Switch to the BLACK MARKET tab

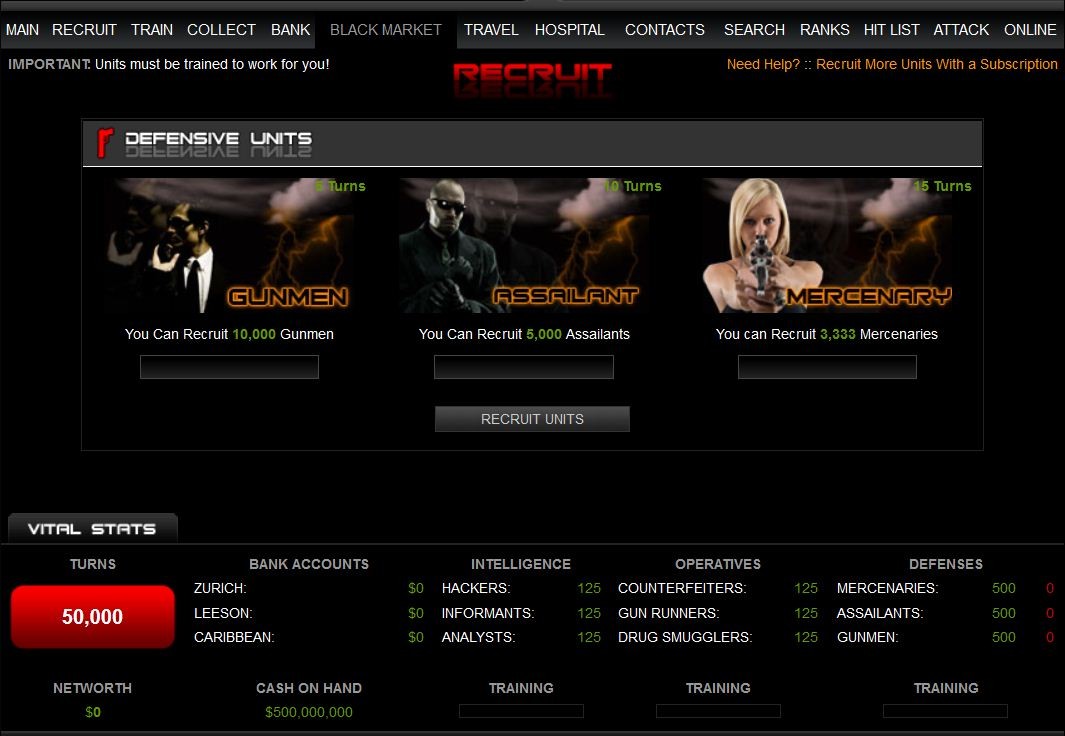(386, 30)
